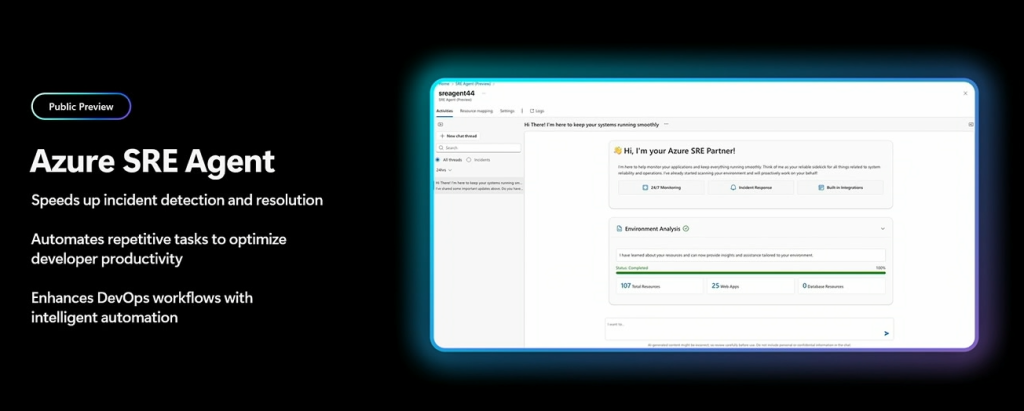
Task: Click the plus icon for New chat thread
Action: click(442, 136)
